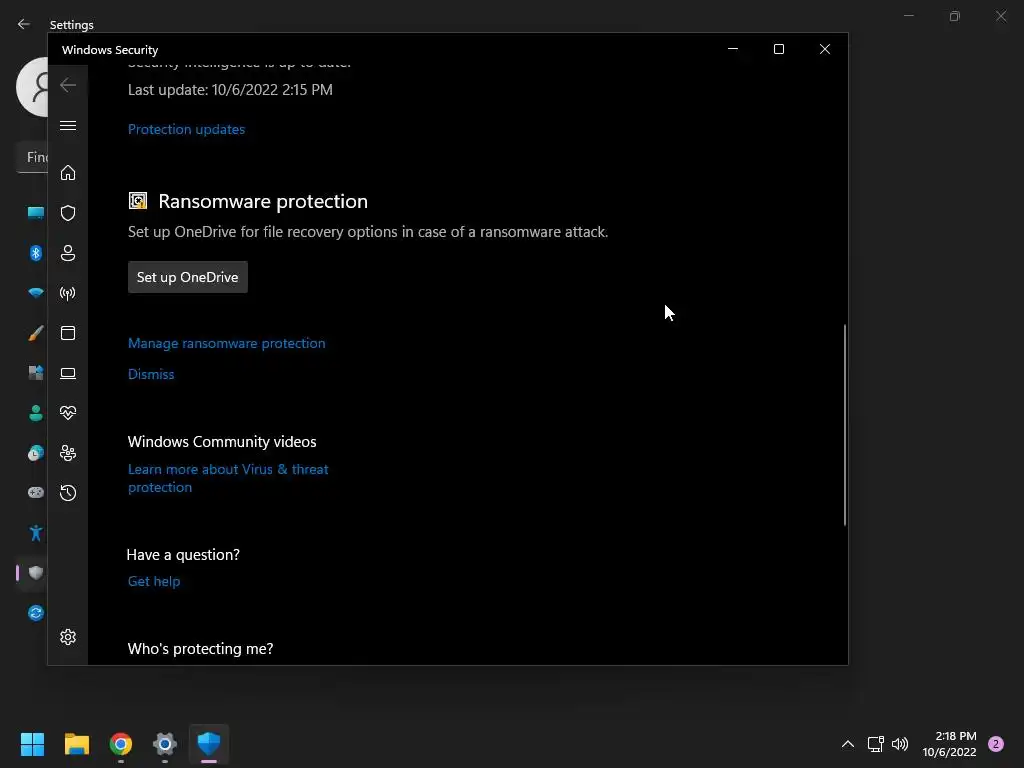Click Settings search field behind the dialog
This screenshot has width=1024, height=768.
click(x=32, y=157)
